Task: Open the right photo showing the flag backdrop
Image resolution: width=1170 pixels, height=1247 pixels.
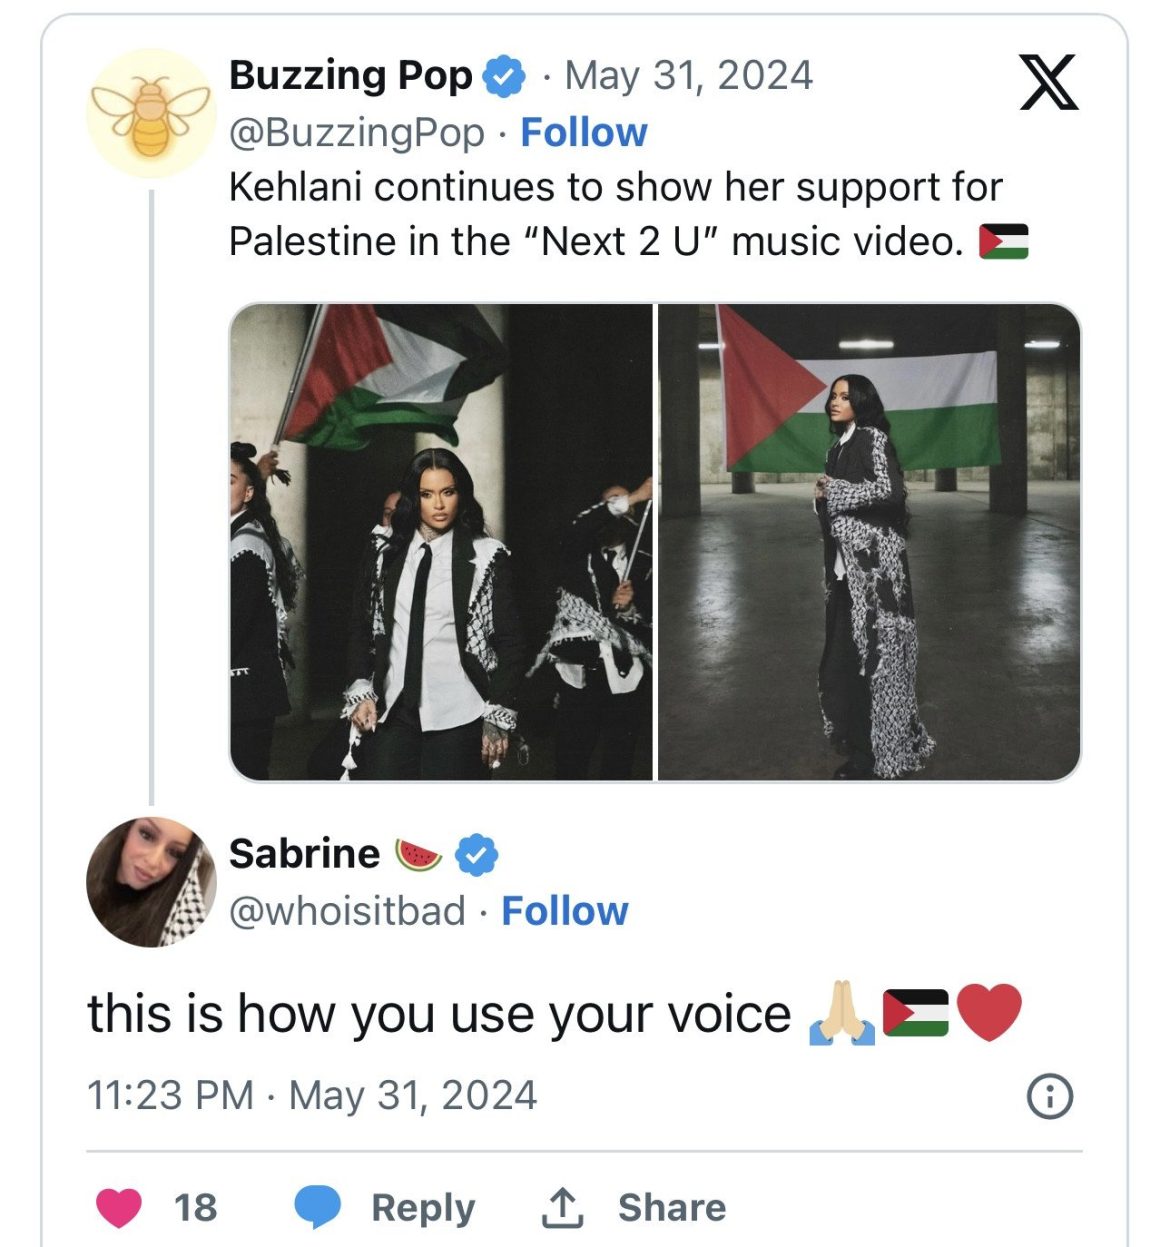Action: click(x=870, y=540)
